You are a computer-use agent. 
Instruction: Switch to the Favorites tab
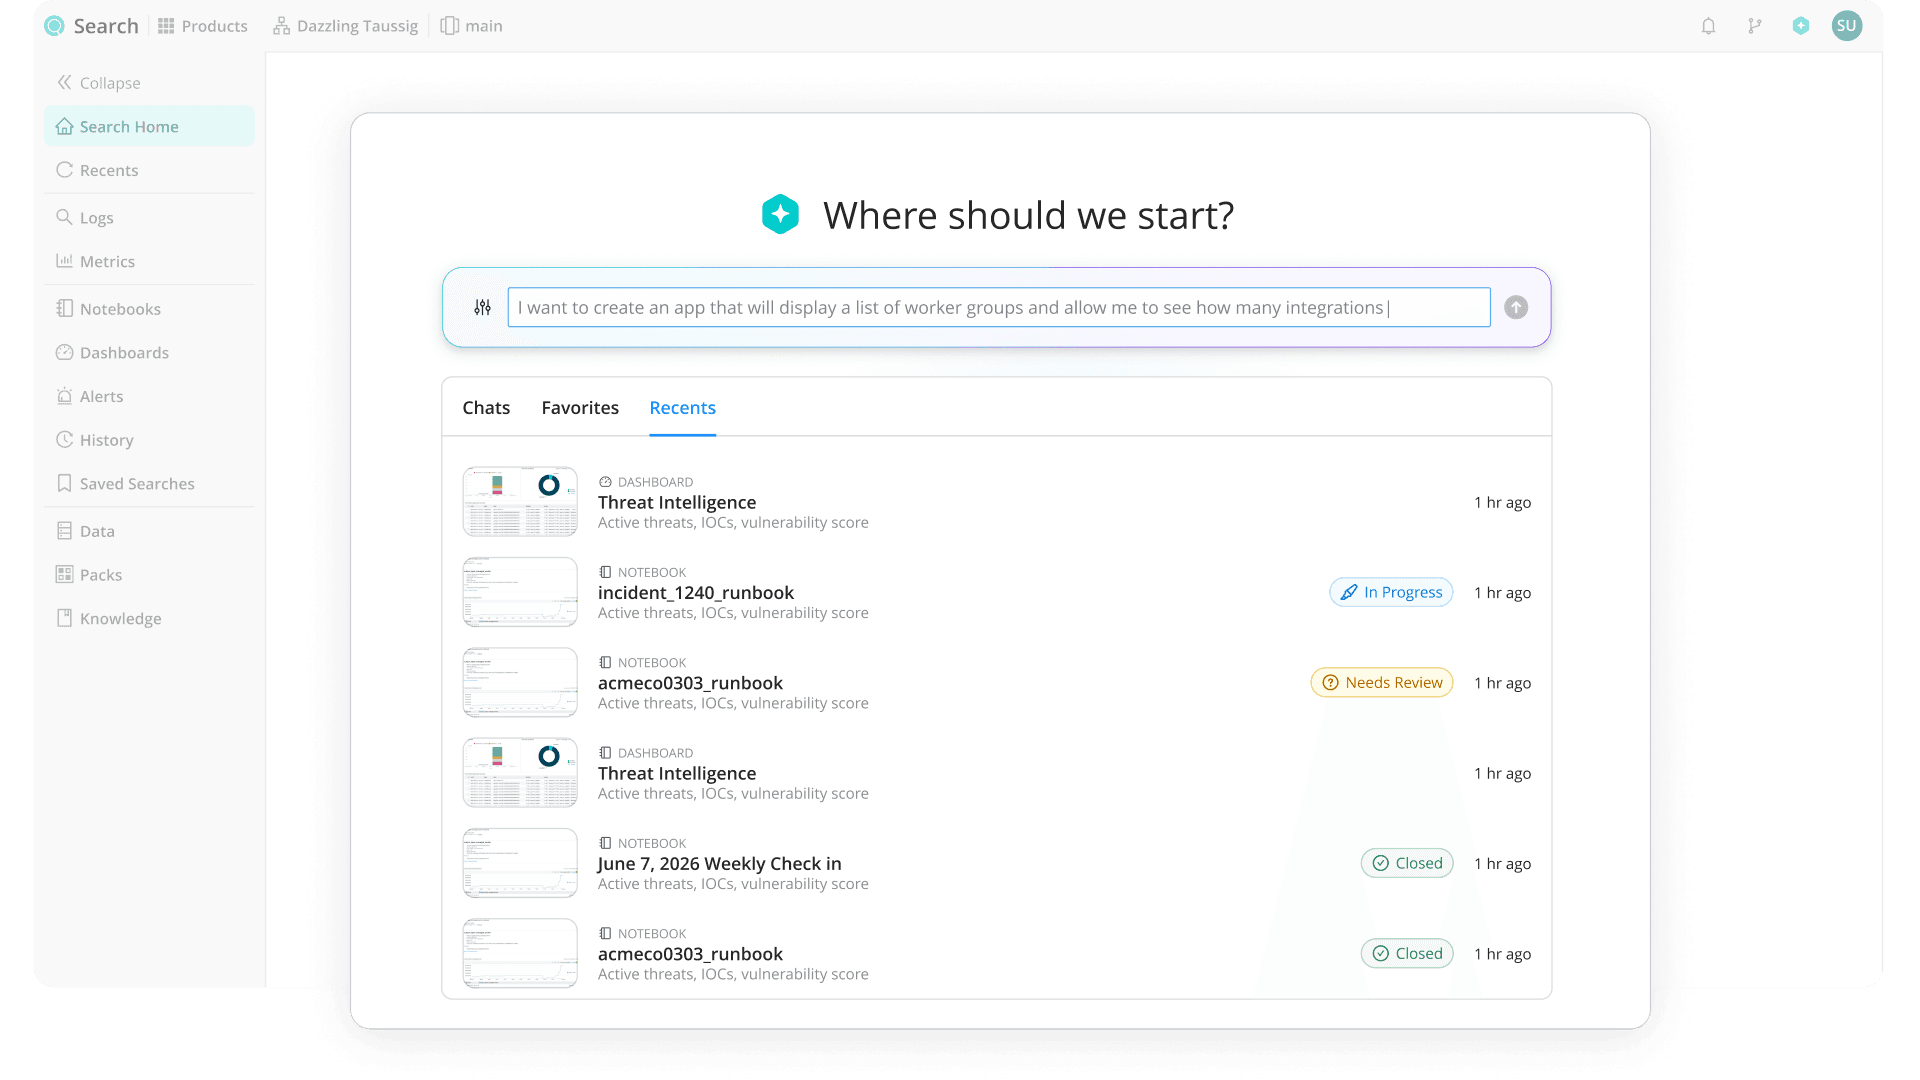pyautogui.click(x=580, y=407)
